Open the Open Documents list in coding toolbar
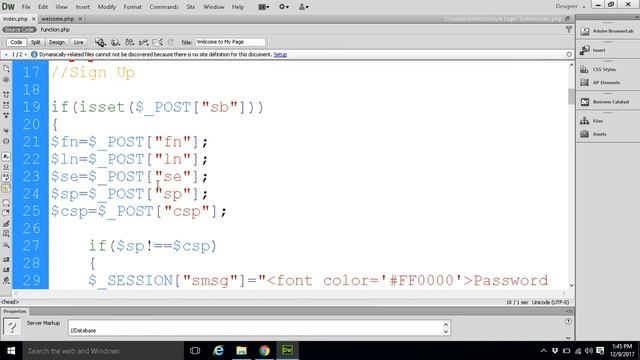640x360 pixels. point(6,69)
